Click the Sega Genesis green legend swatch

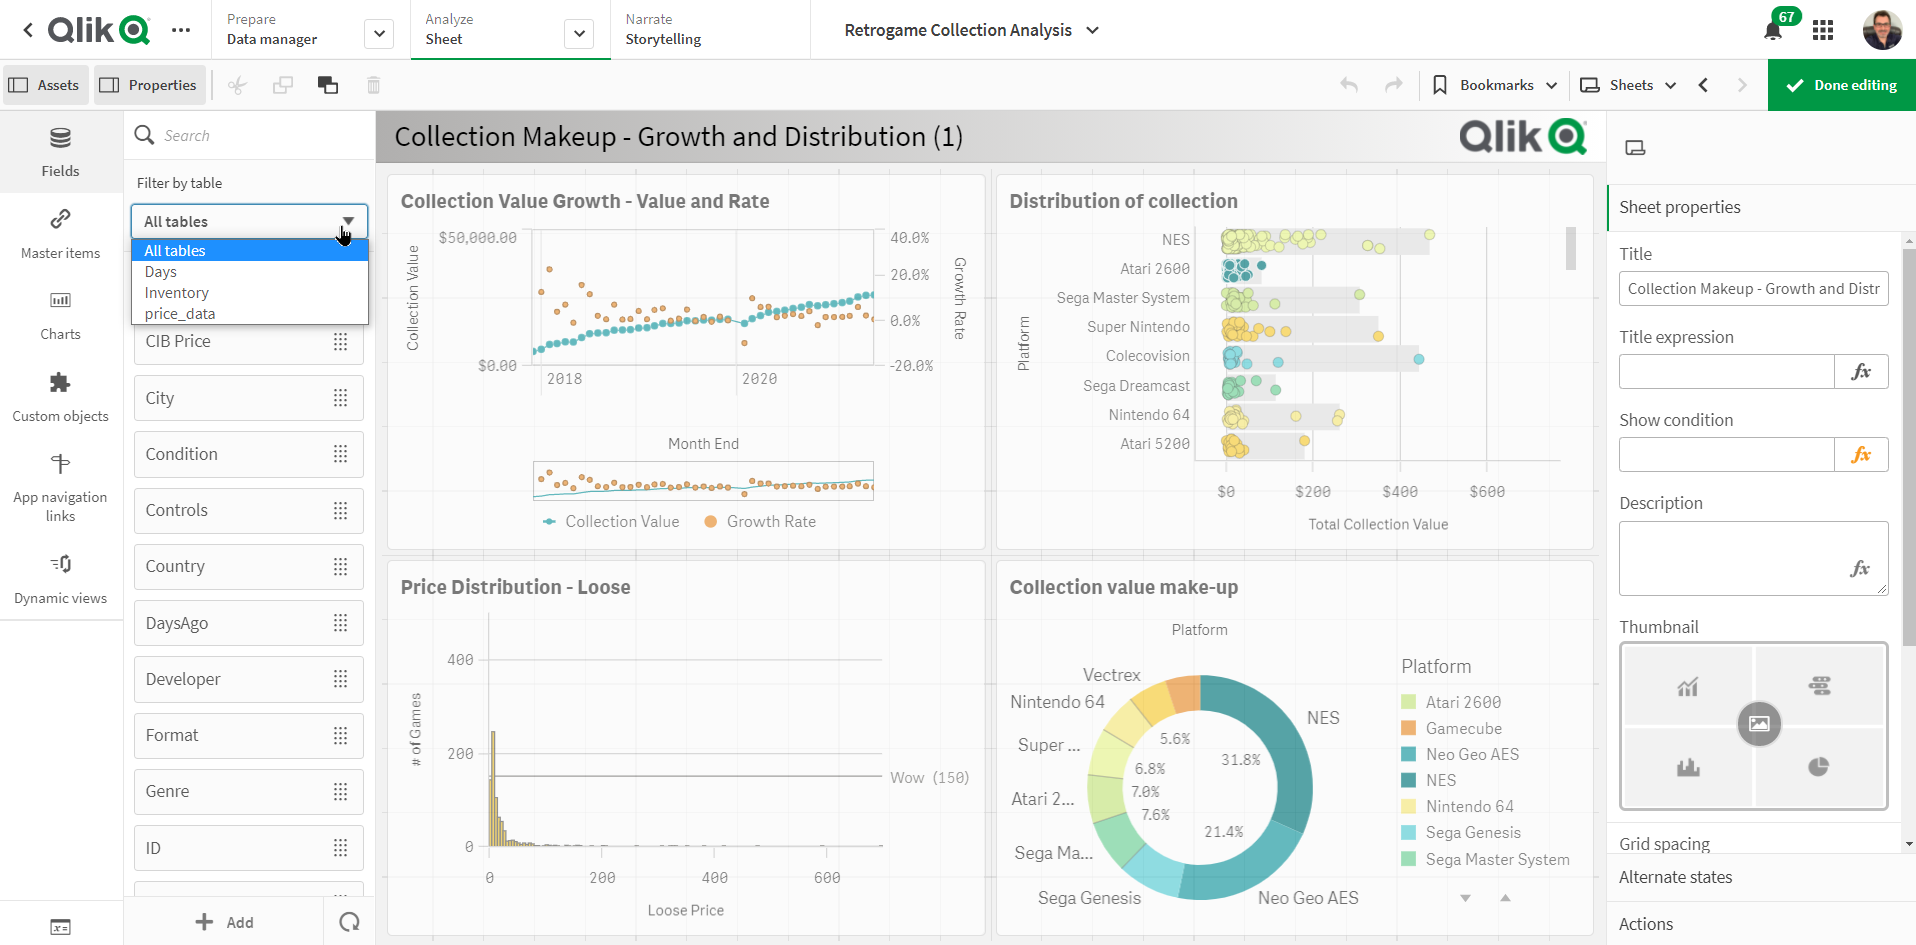1409,832
